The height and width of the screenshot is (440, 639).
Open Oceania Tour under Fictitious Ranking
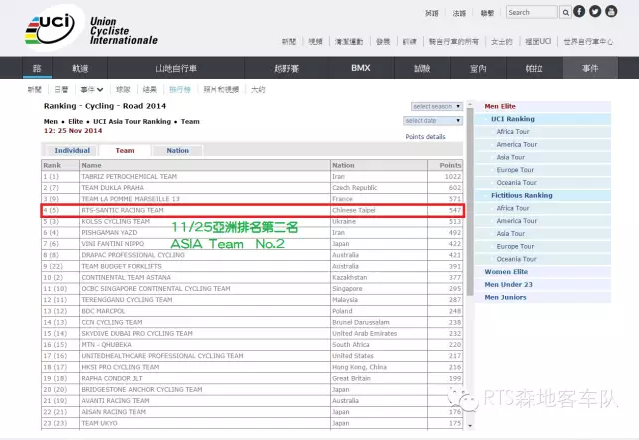(x=516, y=259)
